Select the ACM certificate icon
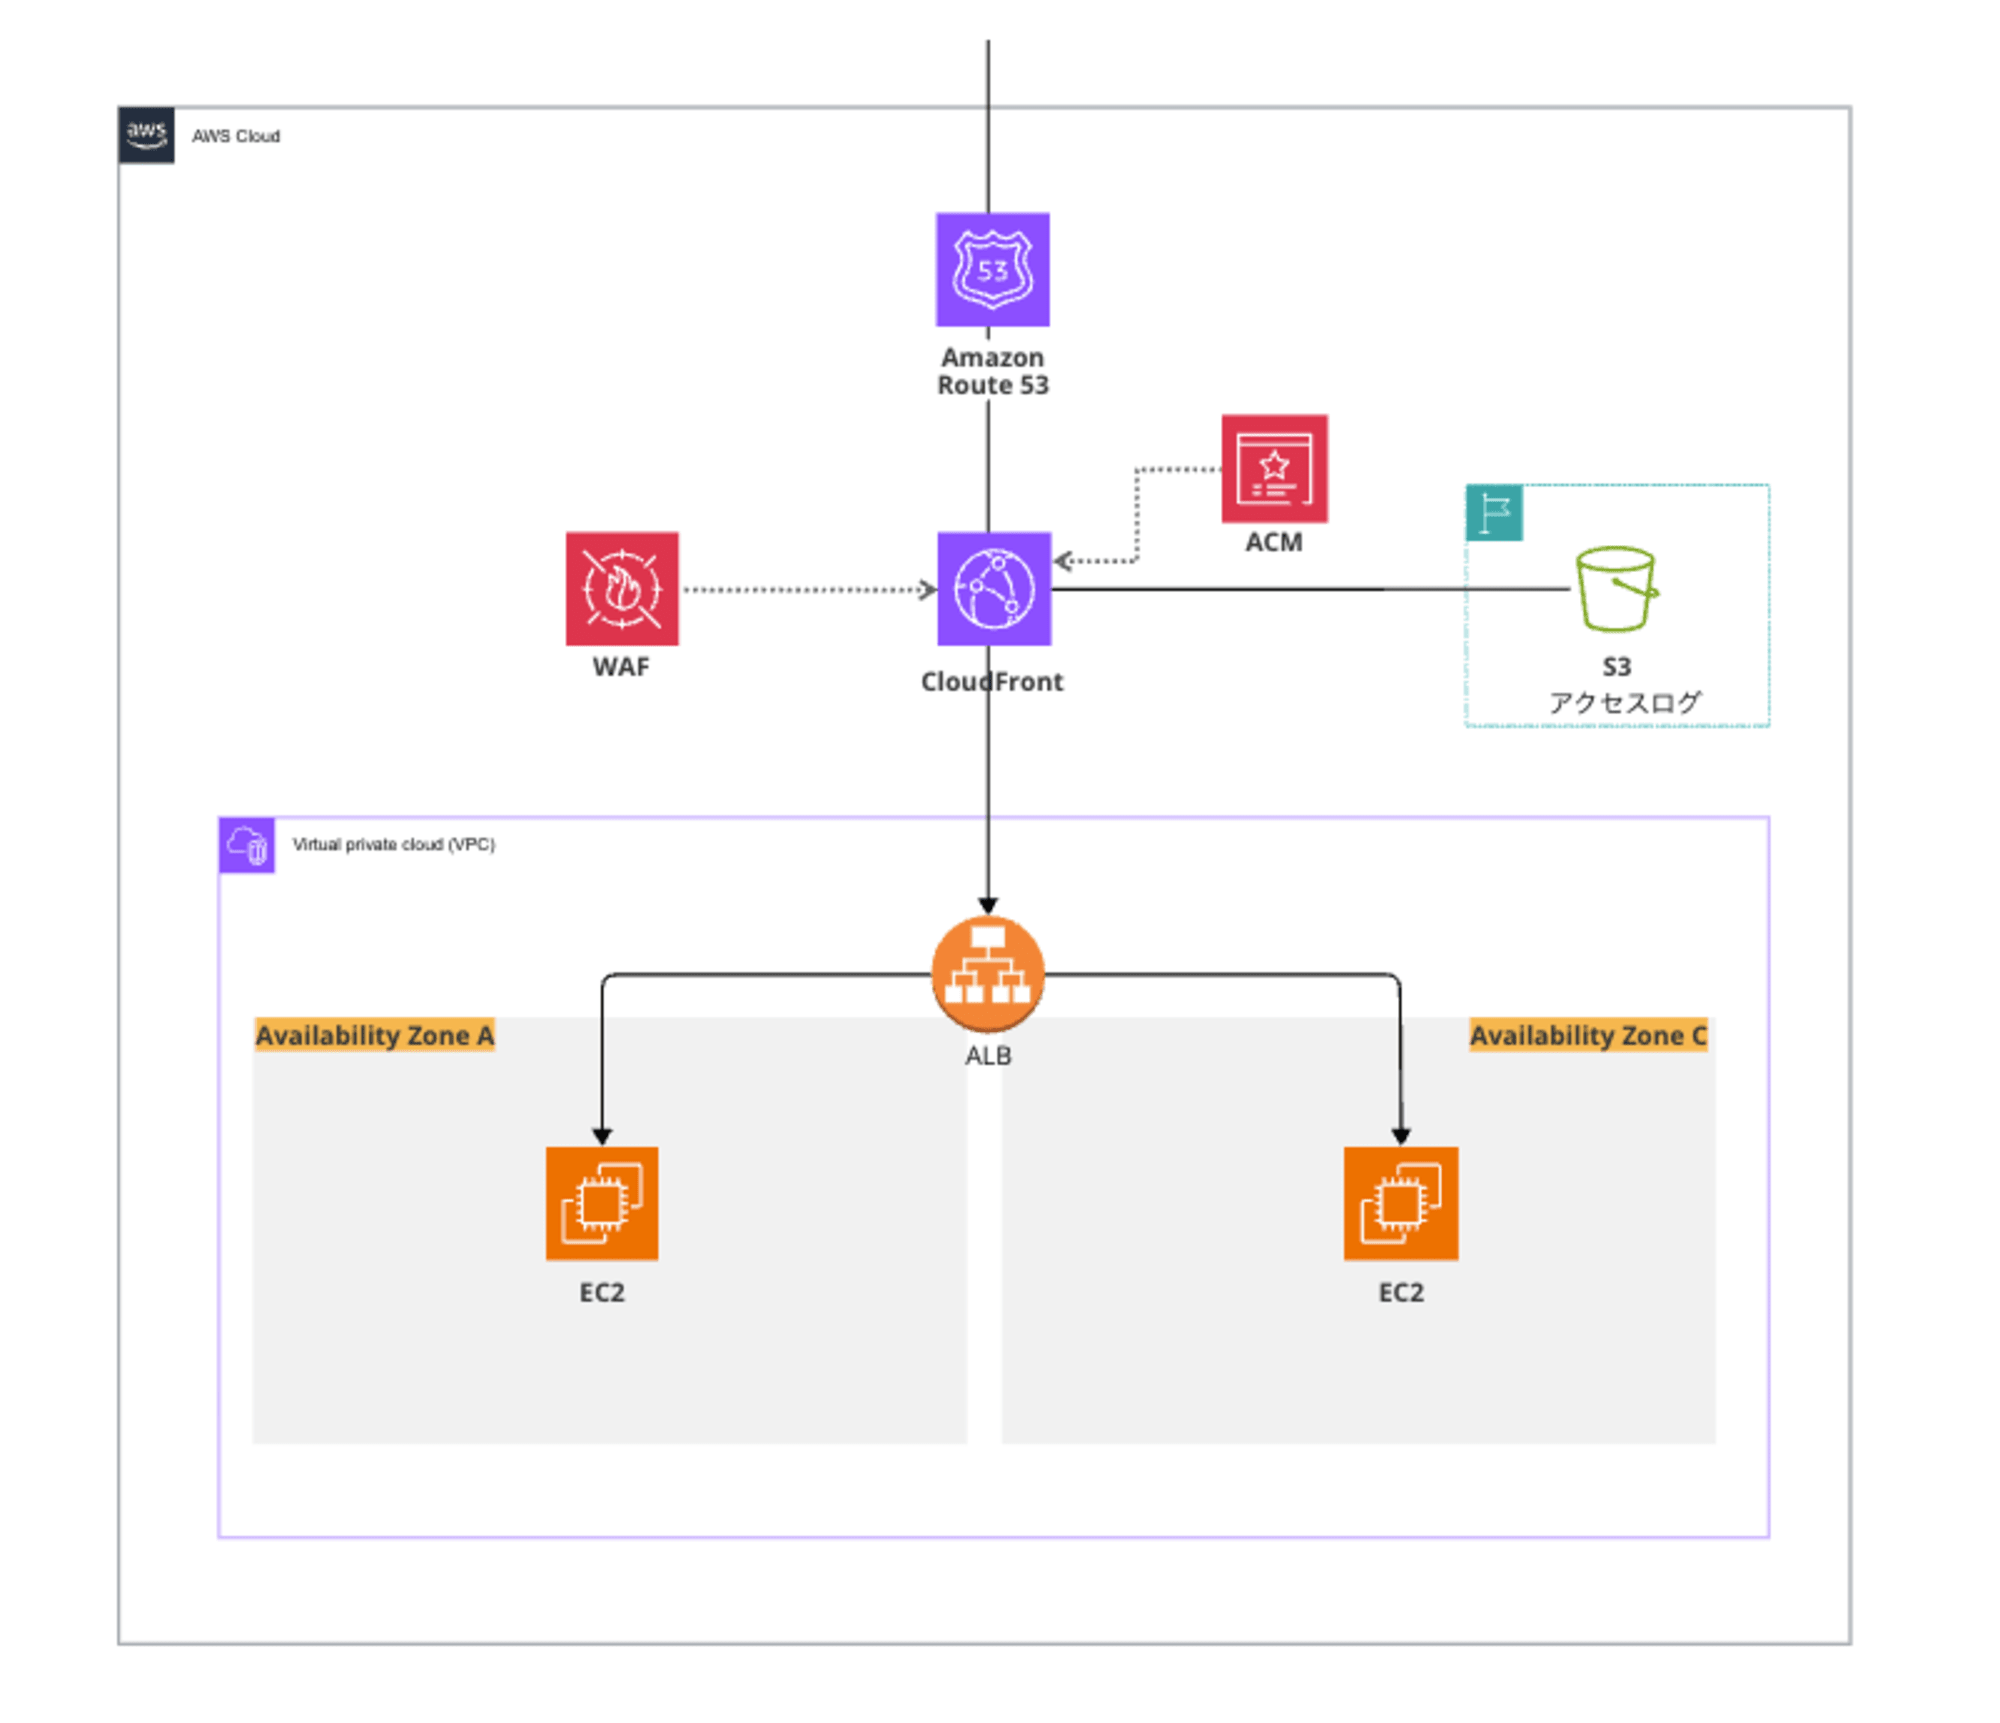Viewport: 2000px width, 1723px height. coord(1274,469)
